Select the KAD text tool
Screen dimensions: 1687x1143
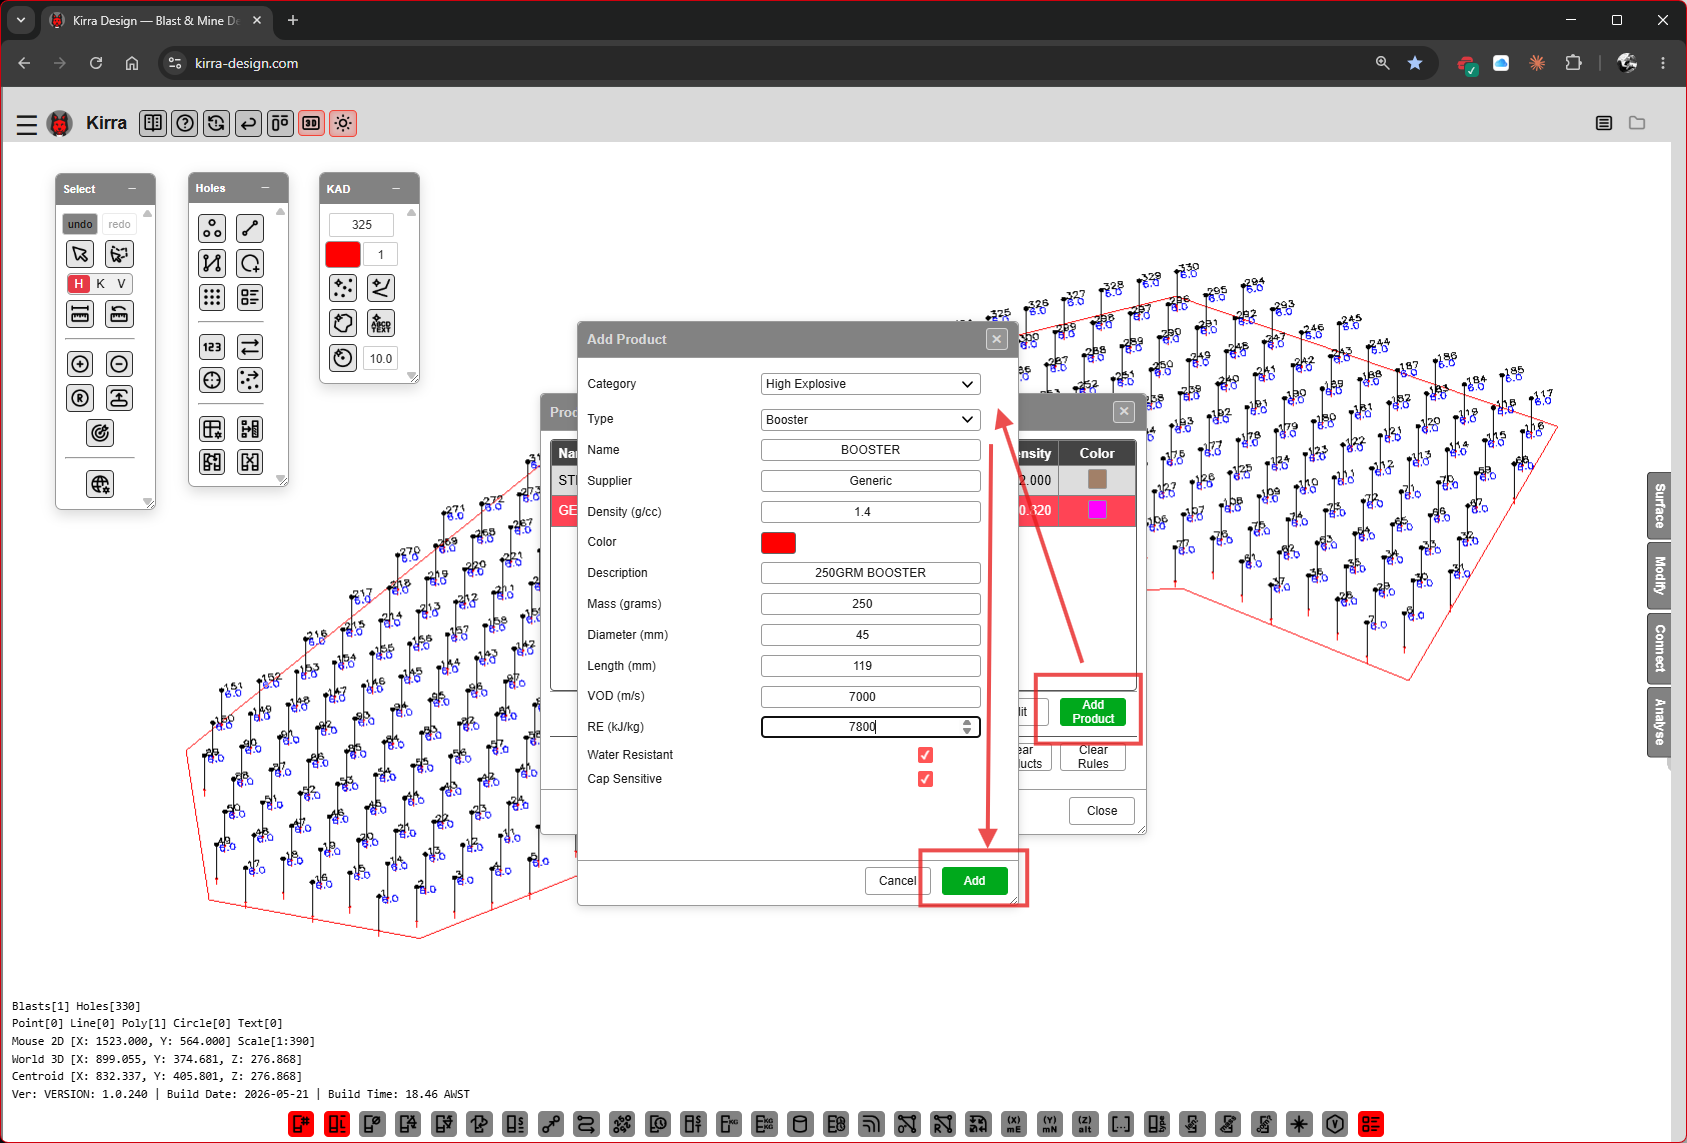pos(381,323)
